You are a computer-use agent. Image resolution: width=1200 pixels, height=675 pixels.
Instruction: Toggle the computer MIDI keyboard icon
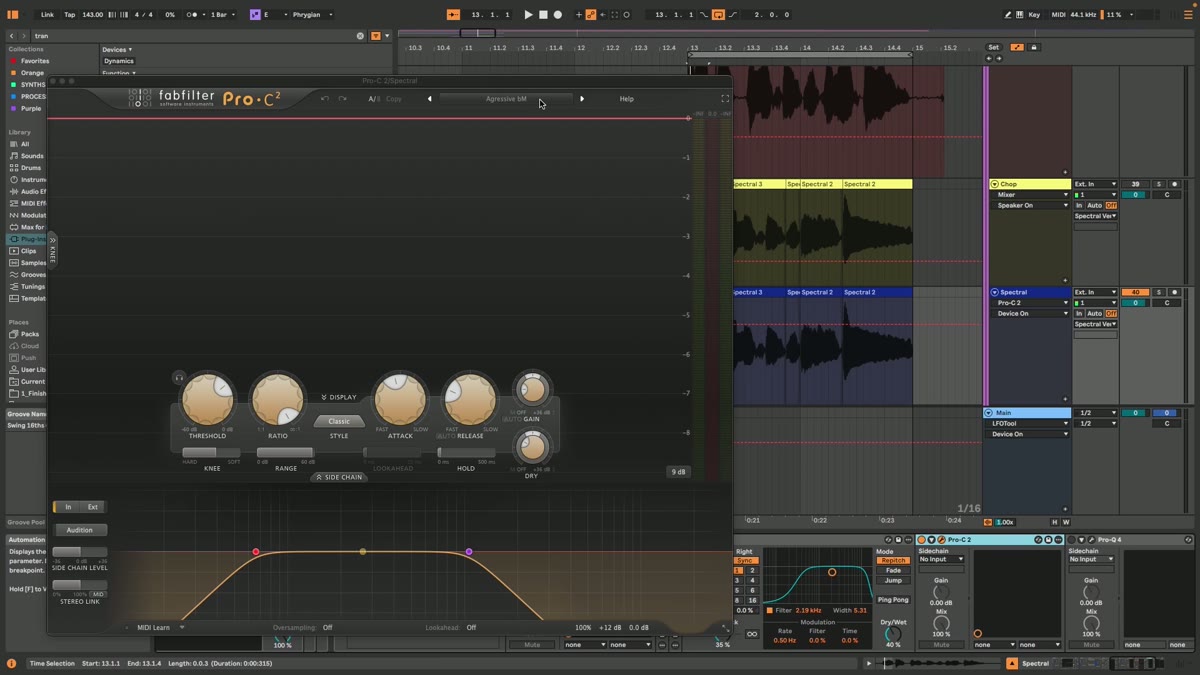pos(1019,15)
